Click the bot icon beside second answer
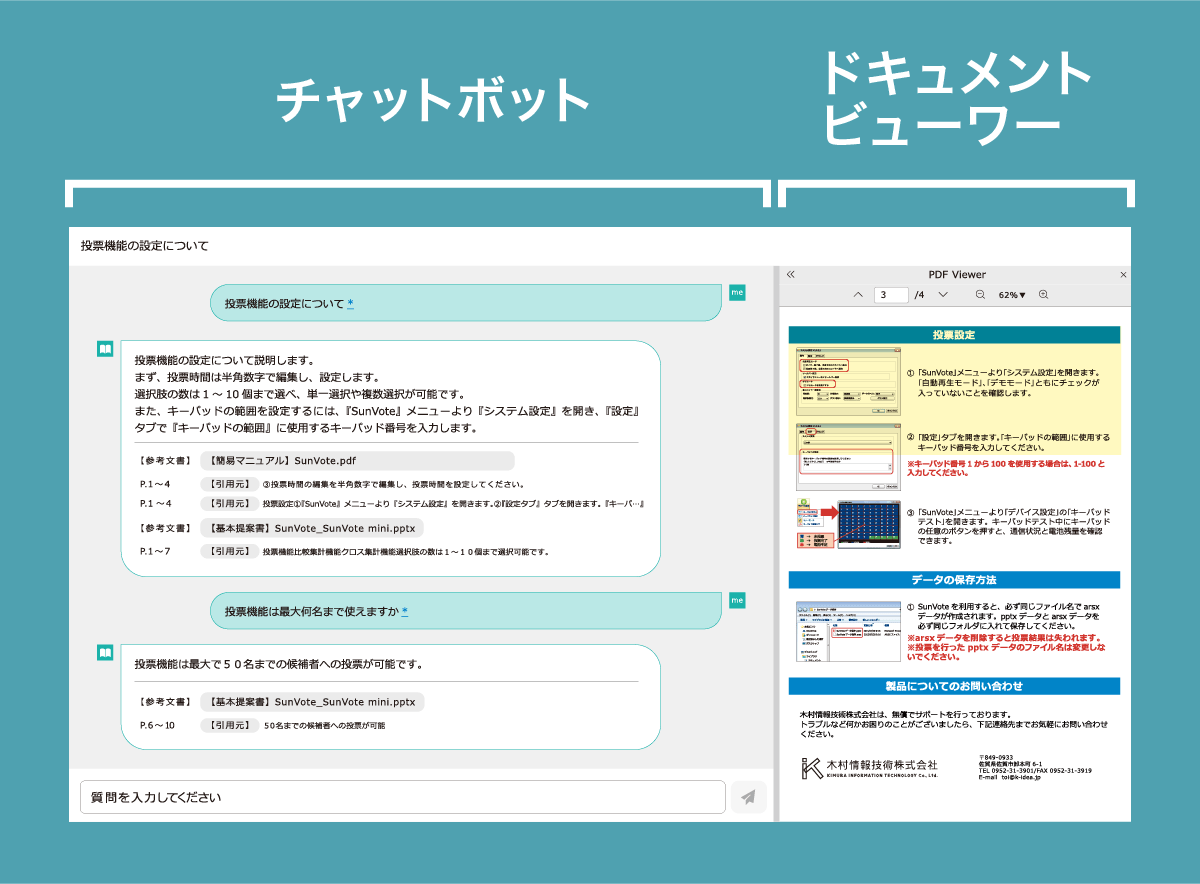This screenshot has width=1200, height=884. [105, 652]
